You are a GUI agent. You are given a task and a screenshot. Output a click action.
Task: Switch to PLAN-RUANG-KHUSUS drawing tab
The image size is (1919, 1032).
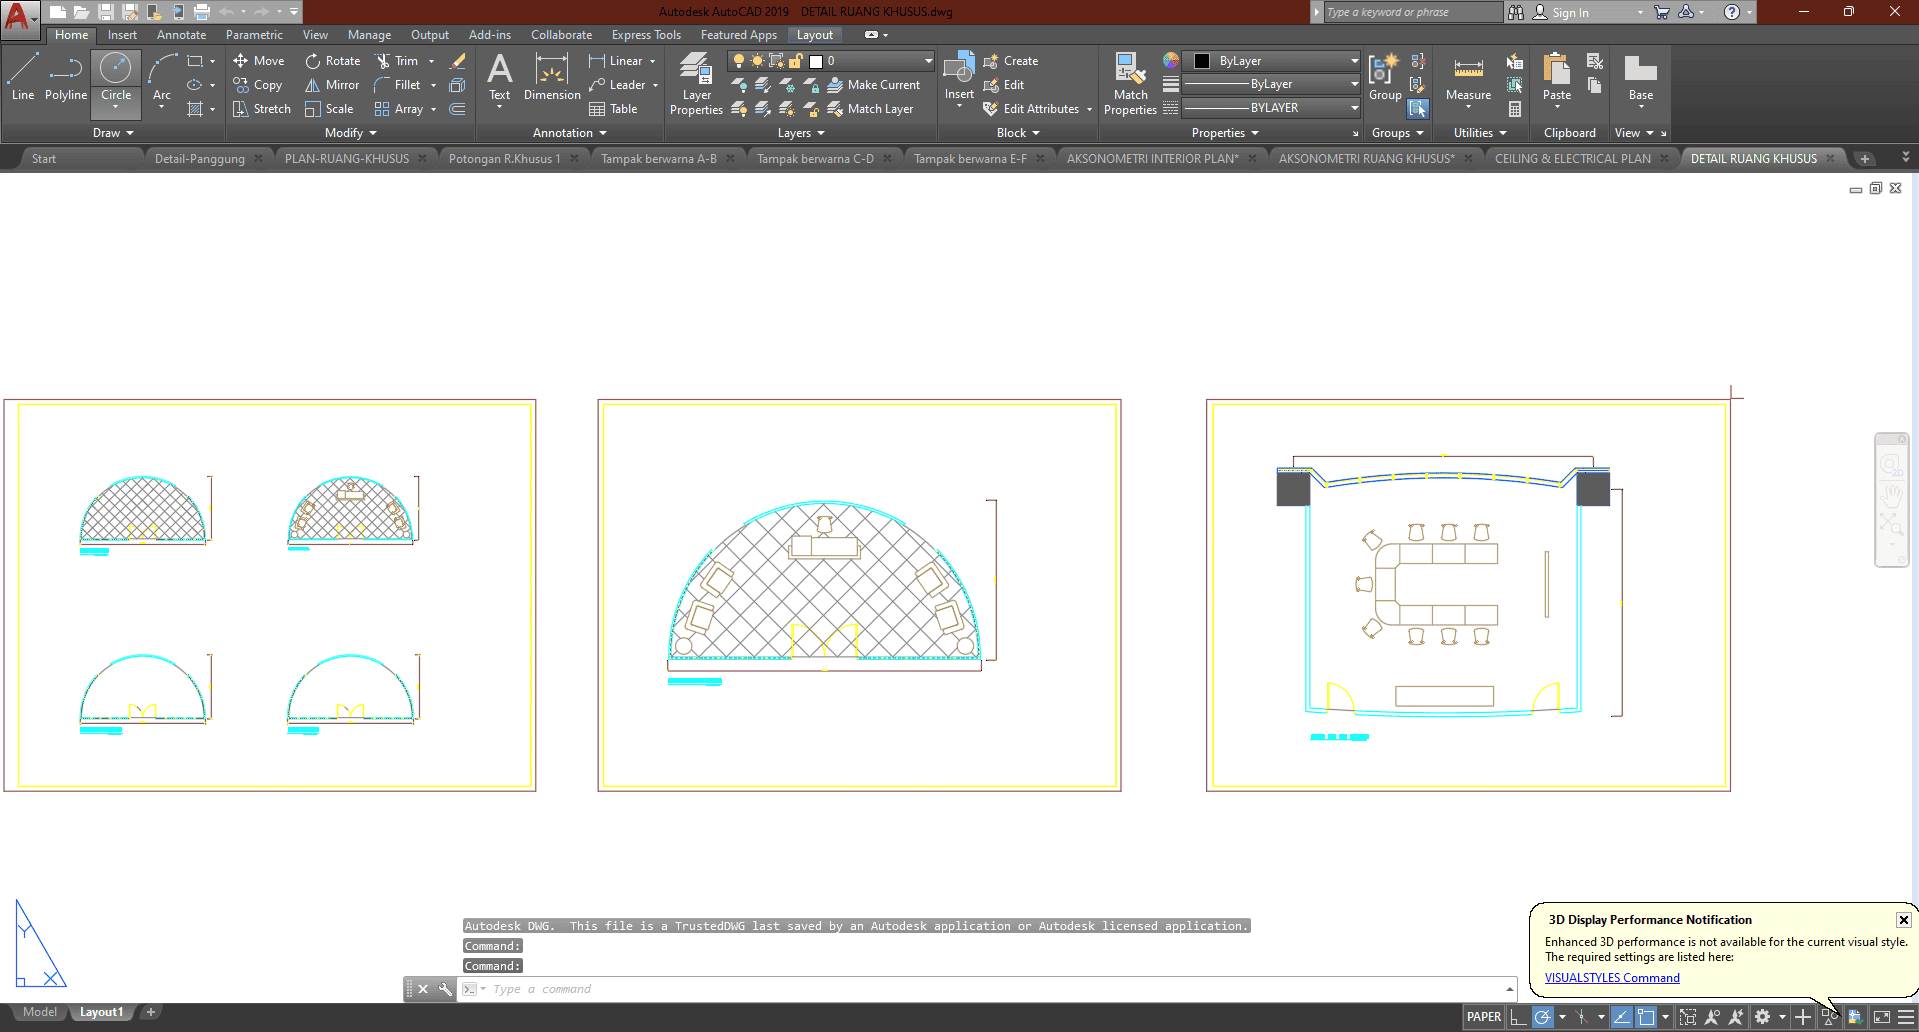coord(346,159)
